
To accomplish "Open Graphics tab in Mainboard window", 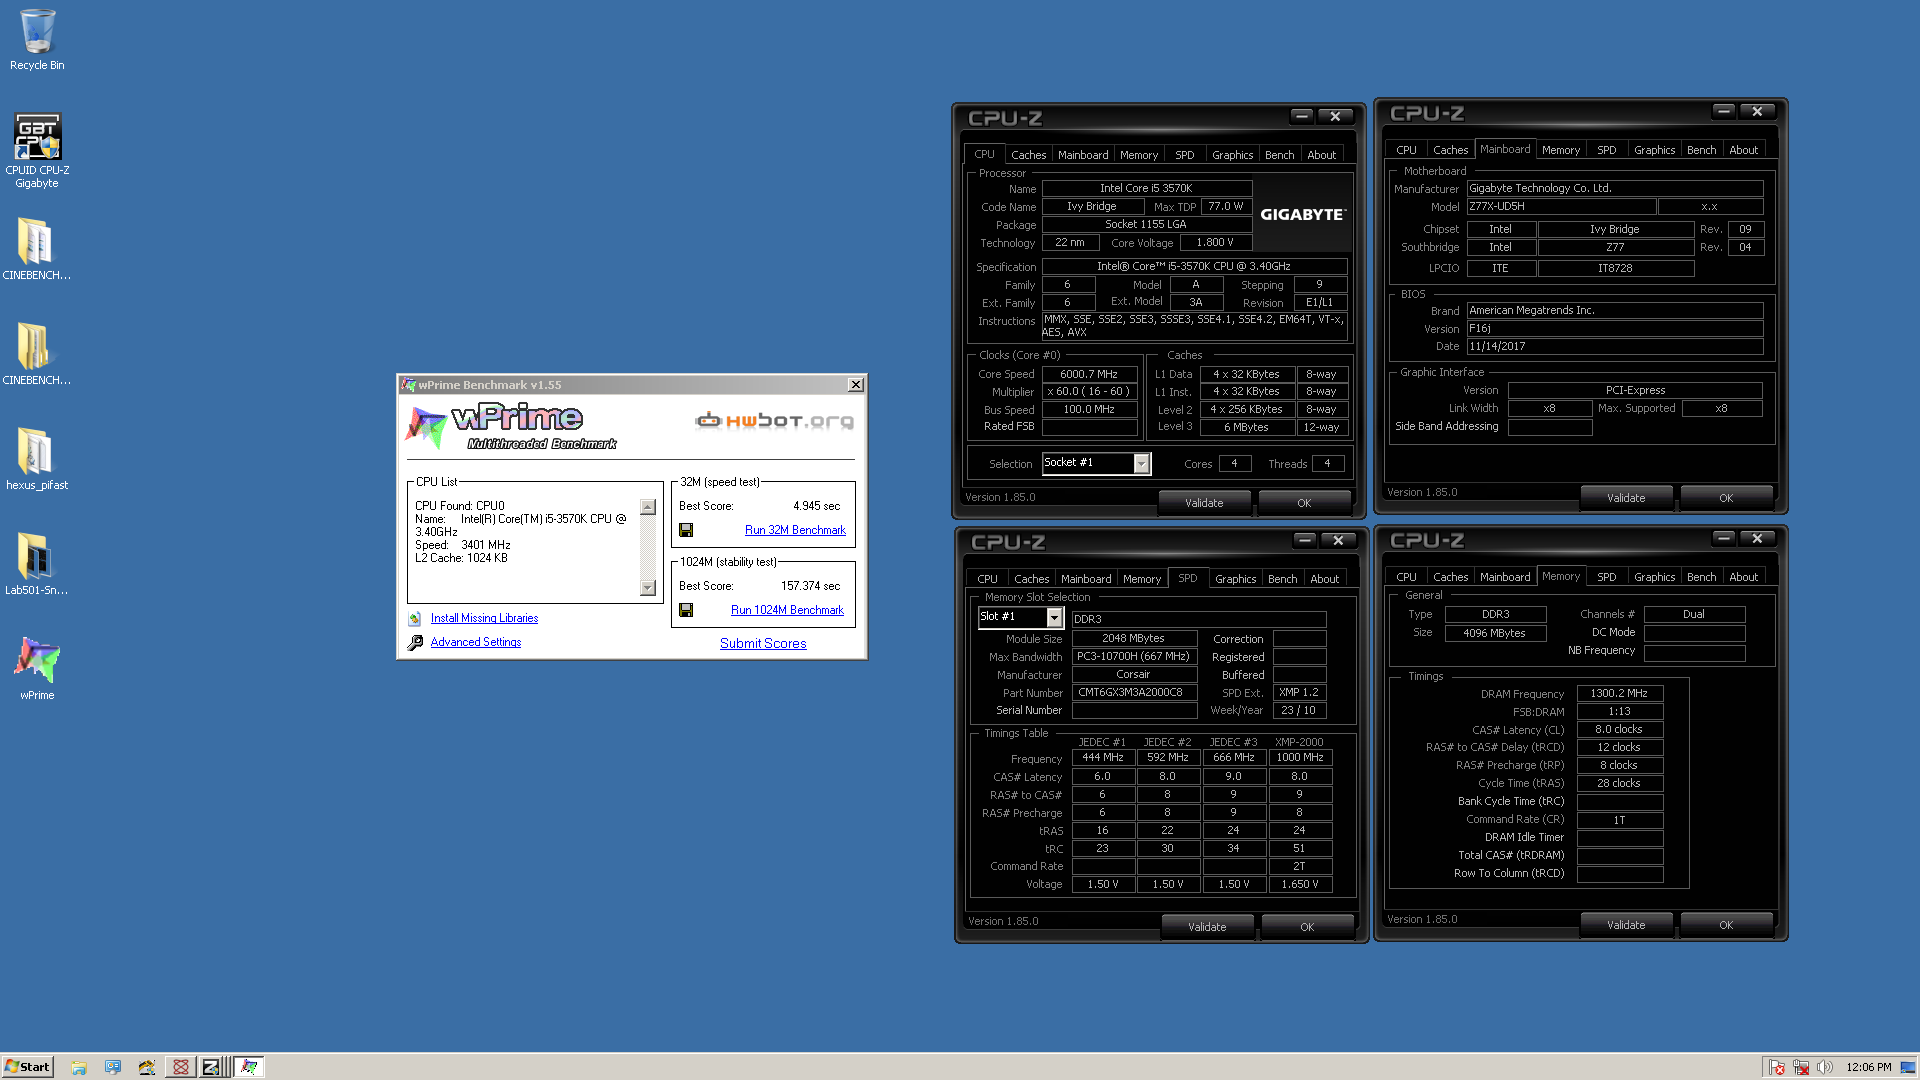I will 1654,150.
